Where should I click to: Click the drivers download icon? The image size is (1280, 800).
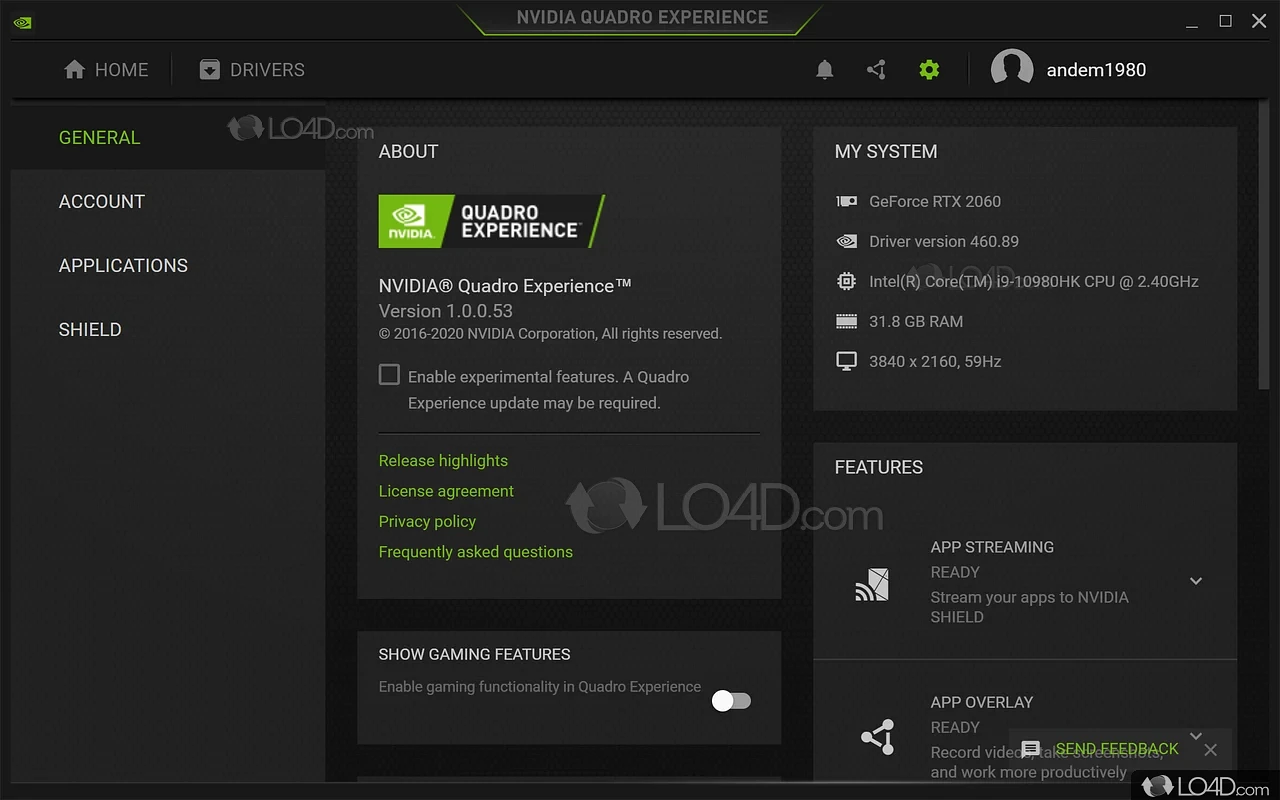[x=209, y=70]
